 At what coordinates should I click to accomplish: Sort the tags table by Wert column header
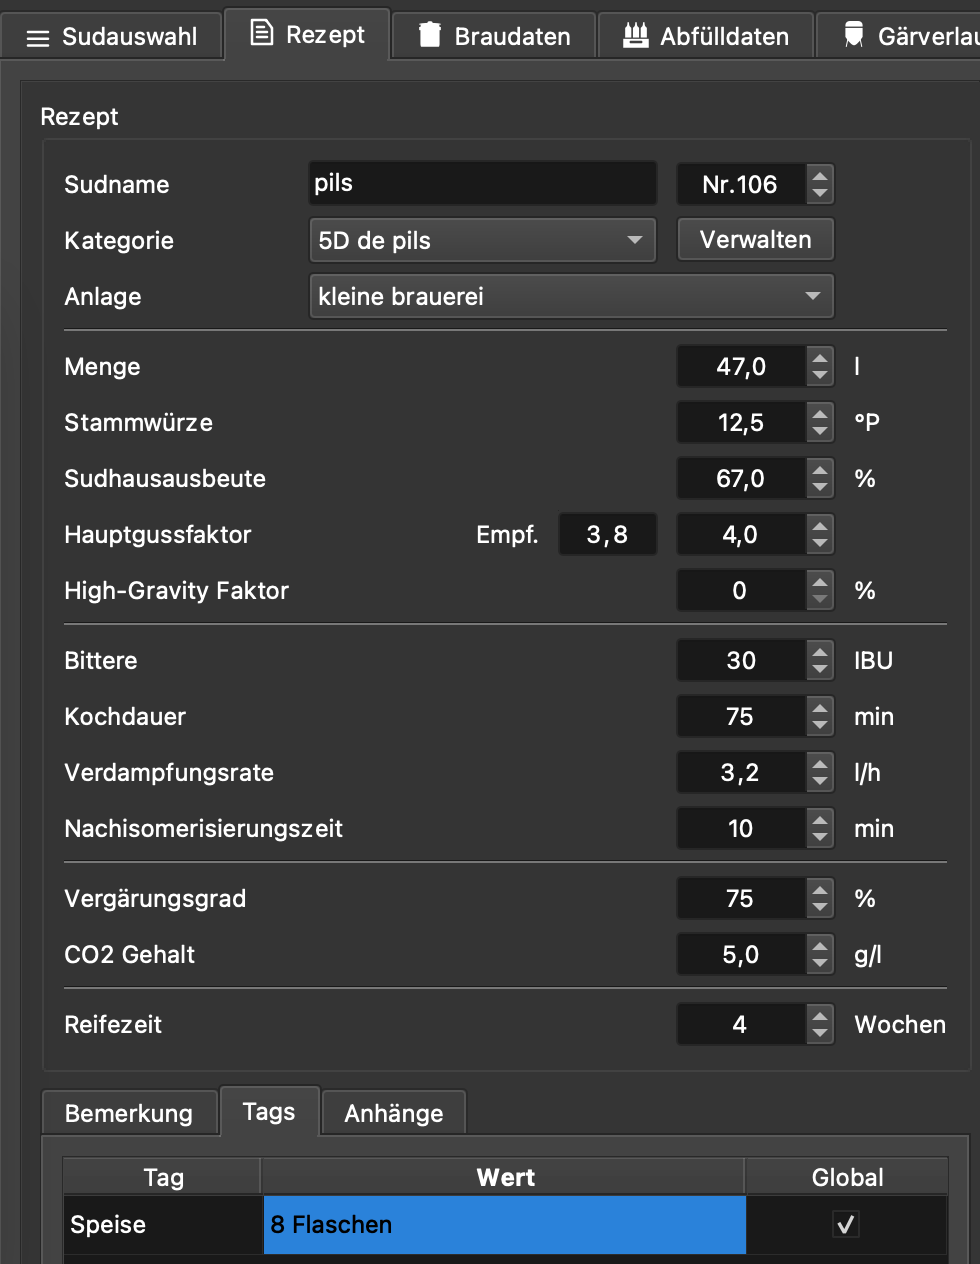pyautogui.click(x=504, y=1177)
